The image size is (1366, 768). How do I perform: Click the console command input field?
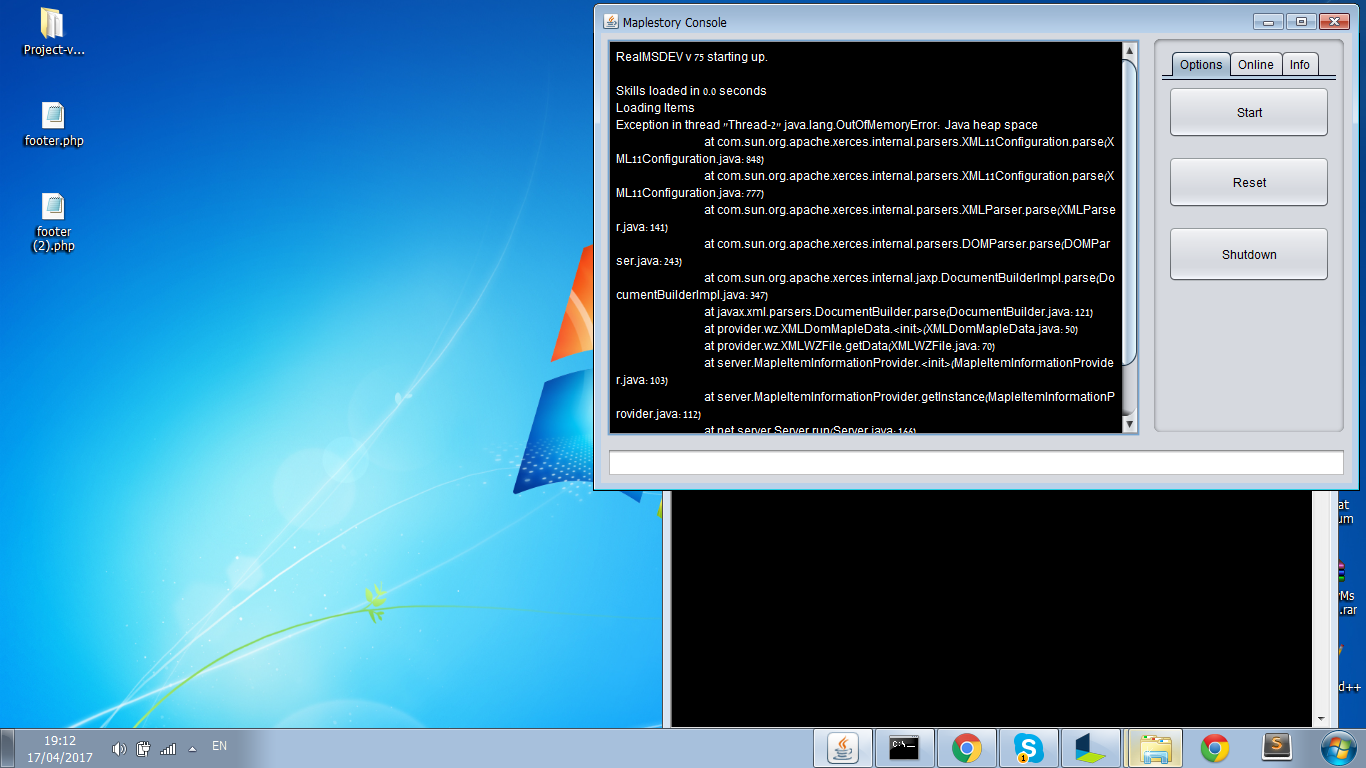coord(976,462)
